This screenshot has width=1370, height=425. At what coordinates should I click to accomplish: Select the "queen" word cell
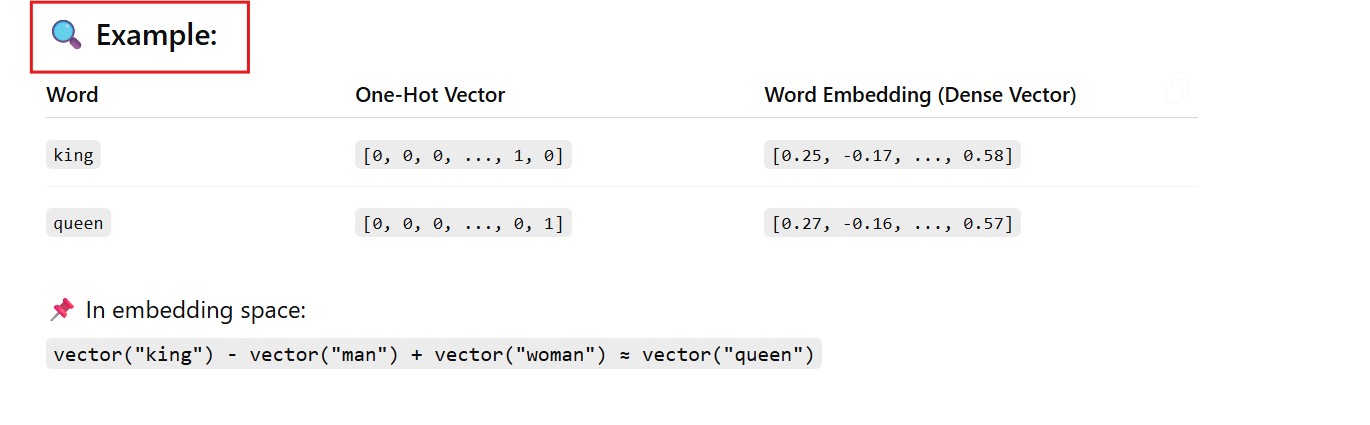[x=78, y=223]
